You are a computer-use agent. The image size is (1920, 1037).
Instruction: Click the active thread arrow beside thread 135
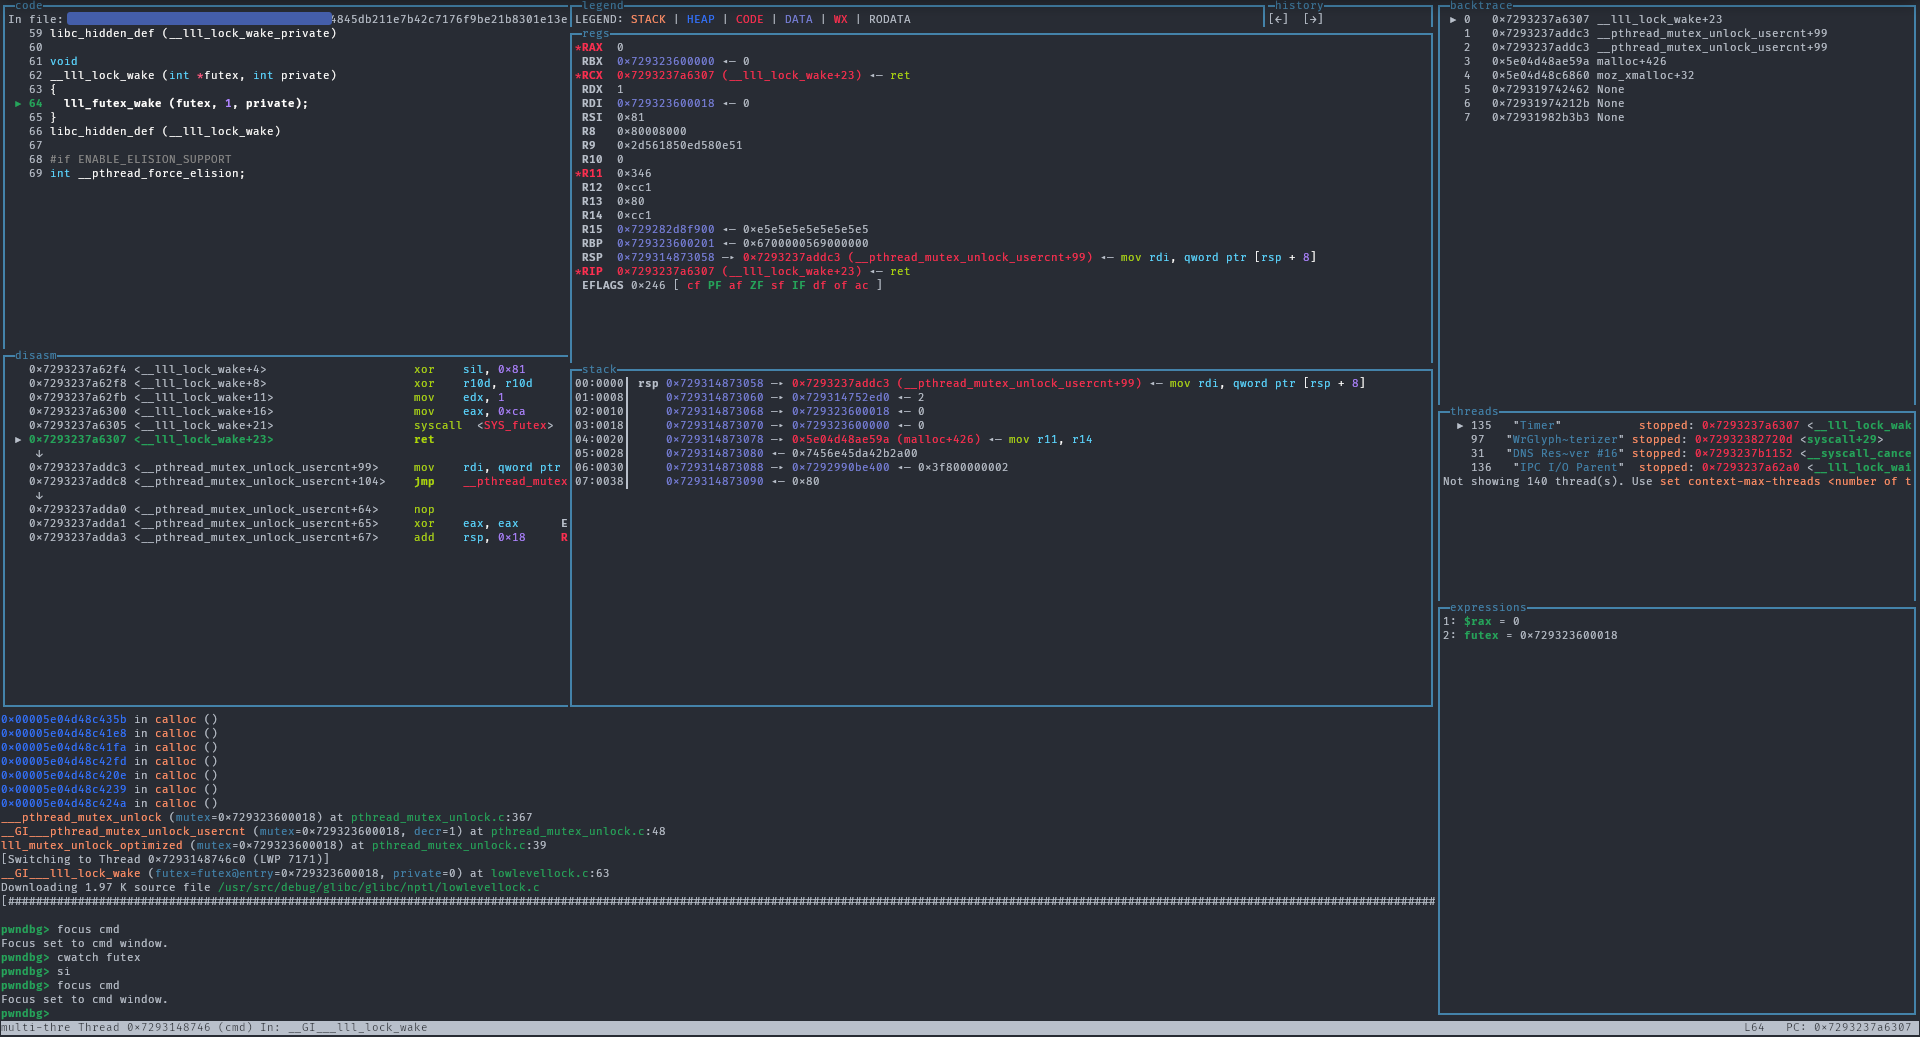tap(1460, 426)
